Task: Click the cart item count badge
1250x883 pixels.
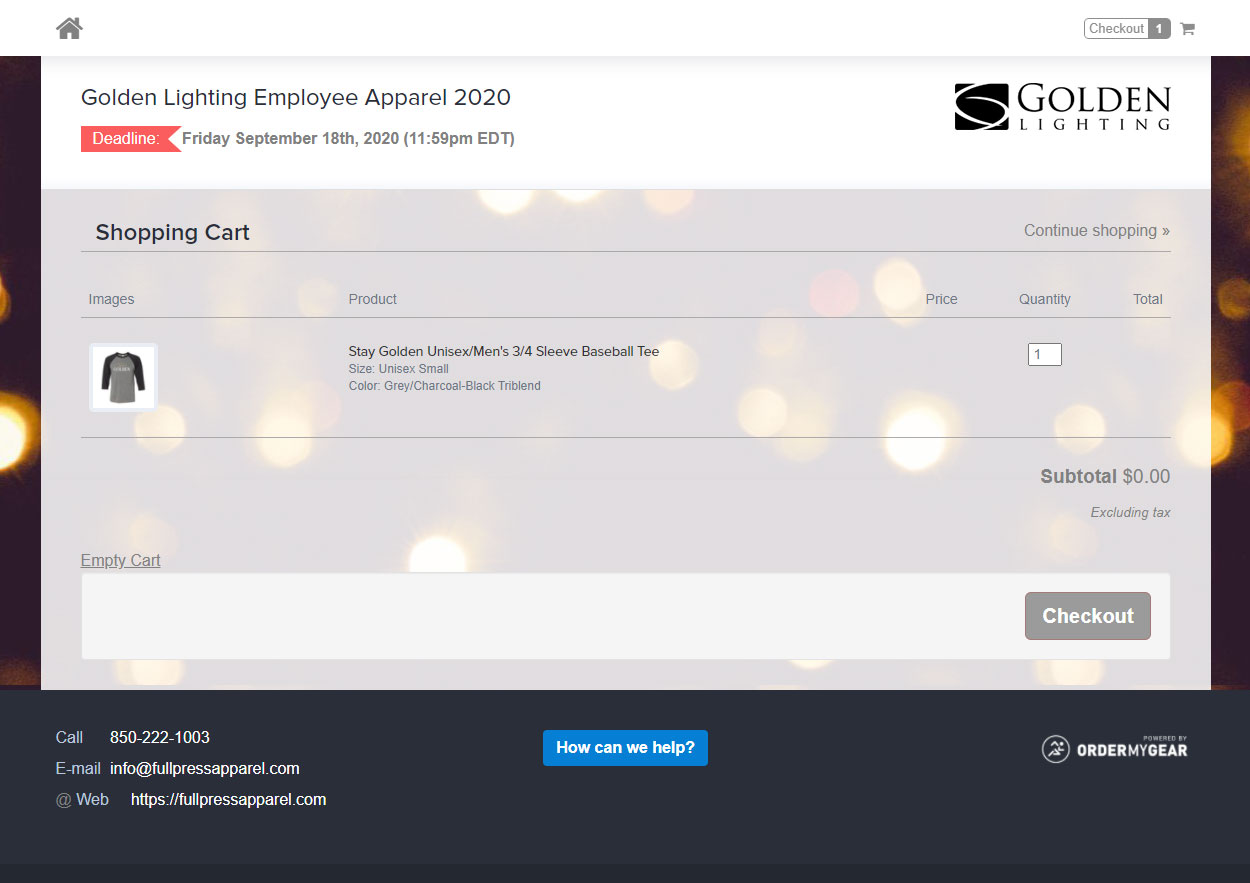Action: tap(1159, 29)
